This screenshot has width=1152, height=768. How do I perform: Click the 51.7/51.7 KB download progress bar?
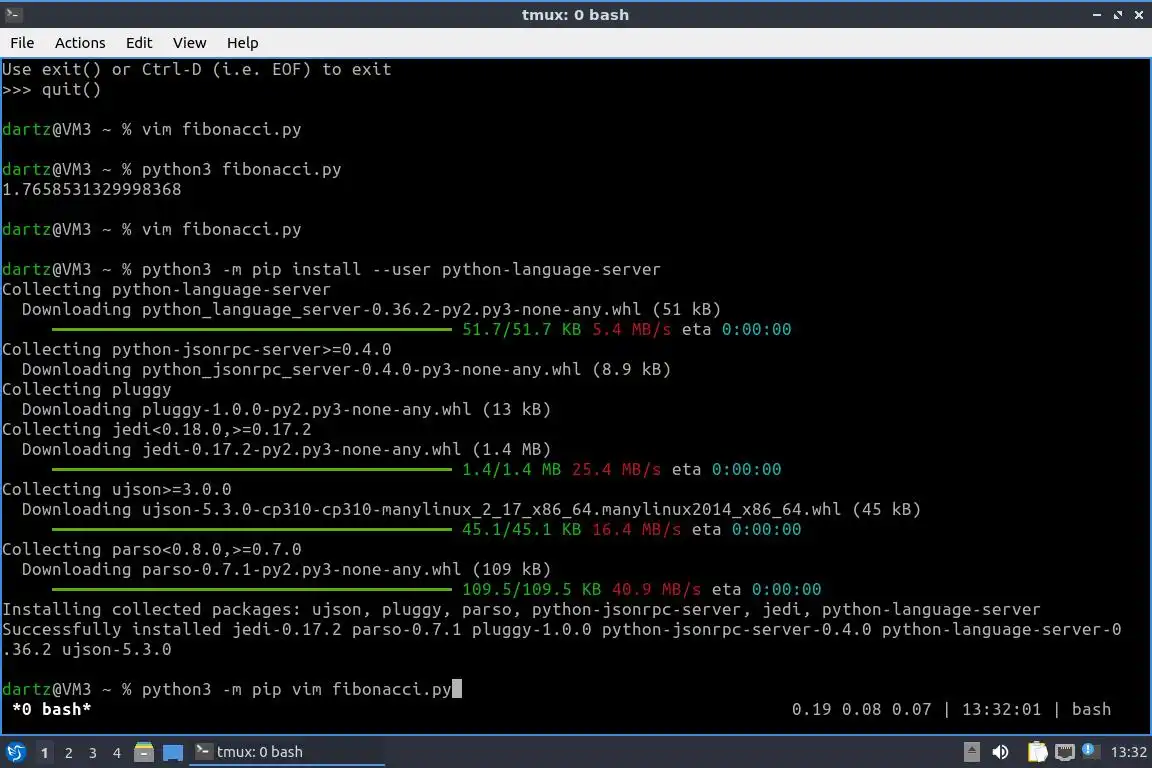[252, 330]
